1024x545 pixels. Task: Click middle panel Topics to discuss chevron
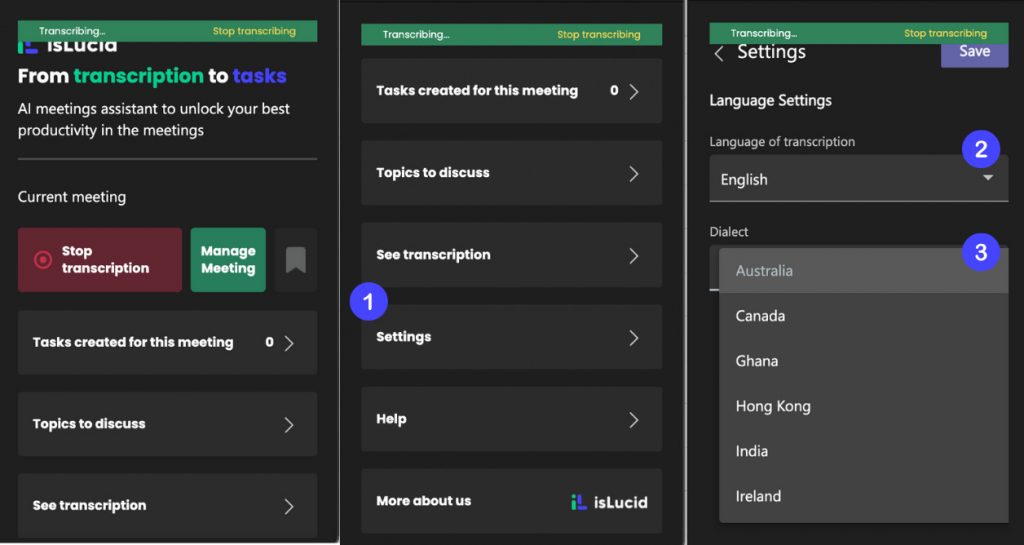tap(633, 174)
